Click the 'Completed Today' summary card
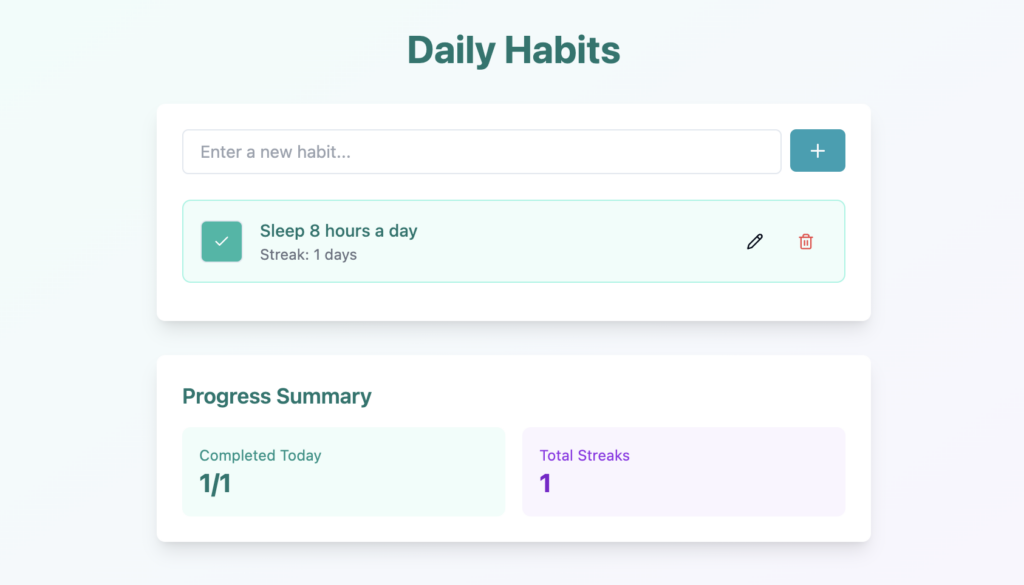 tap(344, 471)
